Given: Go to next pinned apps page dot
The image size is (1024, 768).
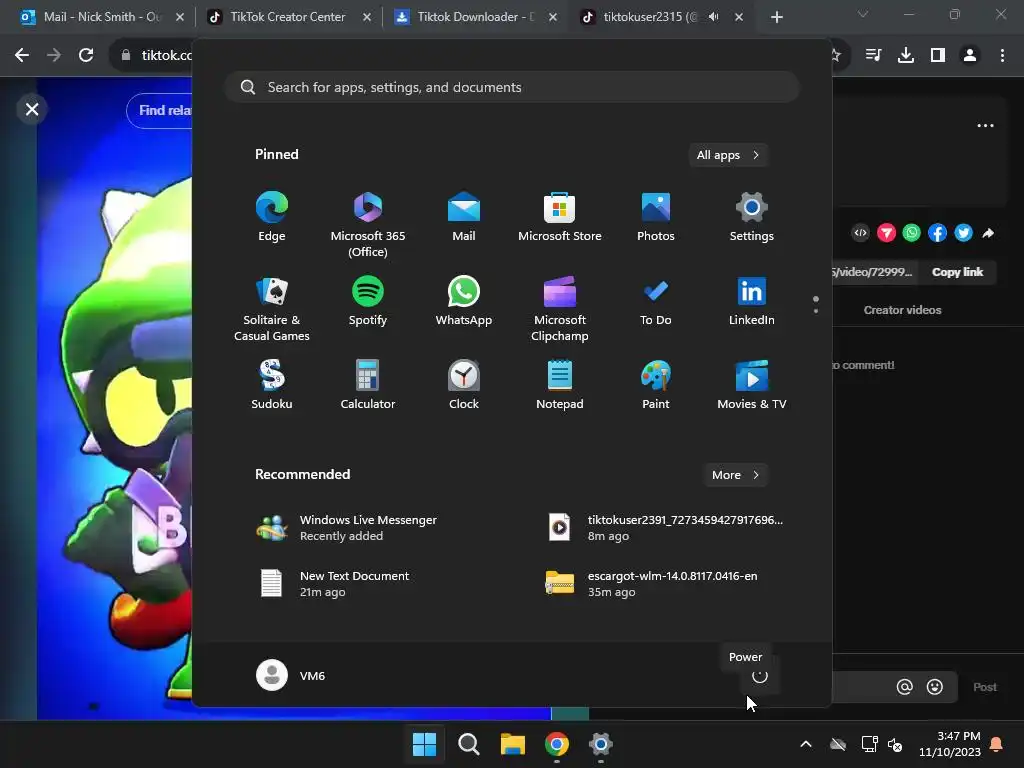Looking at the screenshot, I should [816, 311].
